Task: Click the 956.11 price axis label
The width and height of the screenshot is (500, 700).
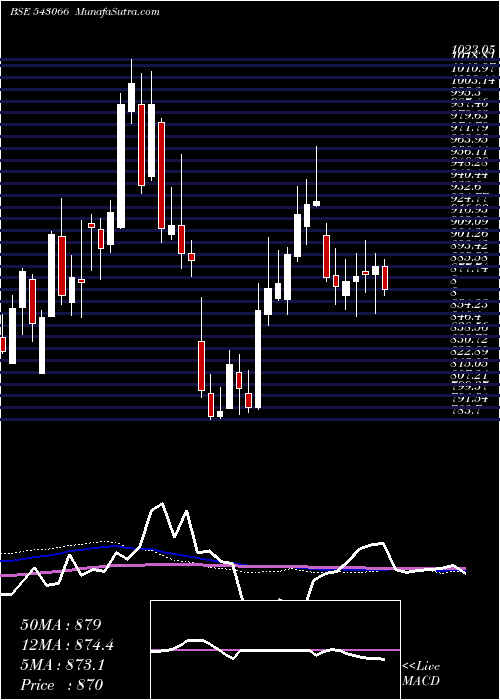Action: point(470,151)
